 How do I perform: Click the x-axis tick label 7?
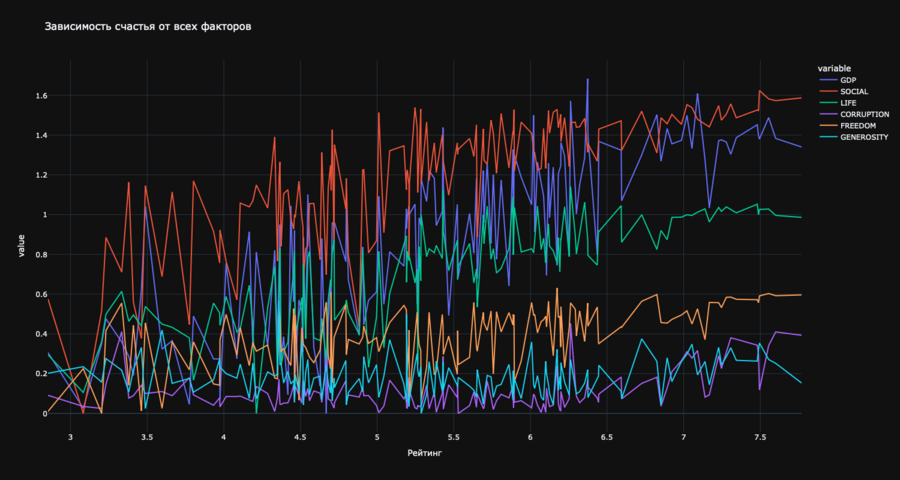(684, 438)
